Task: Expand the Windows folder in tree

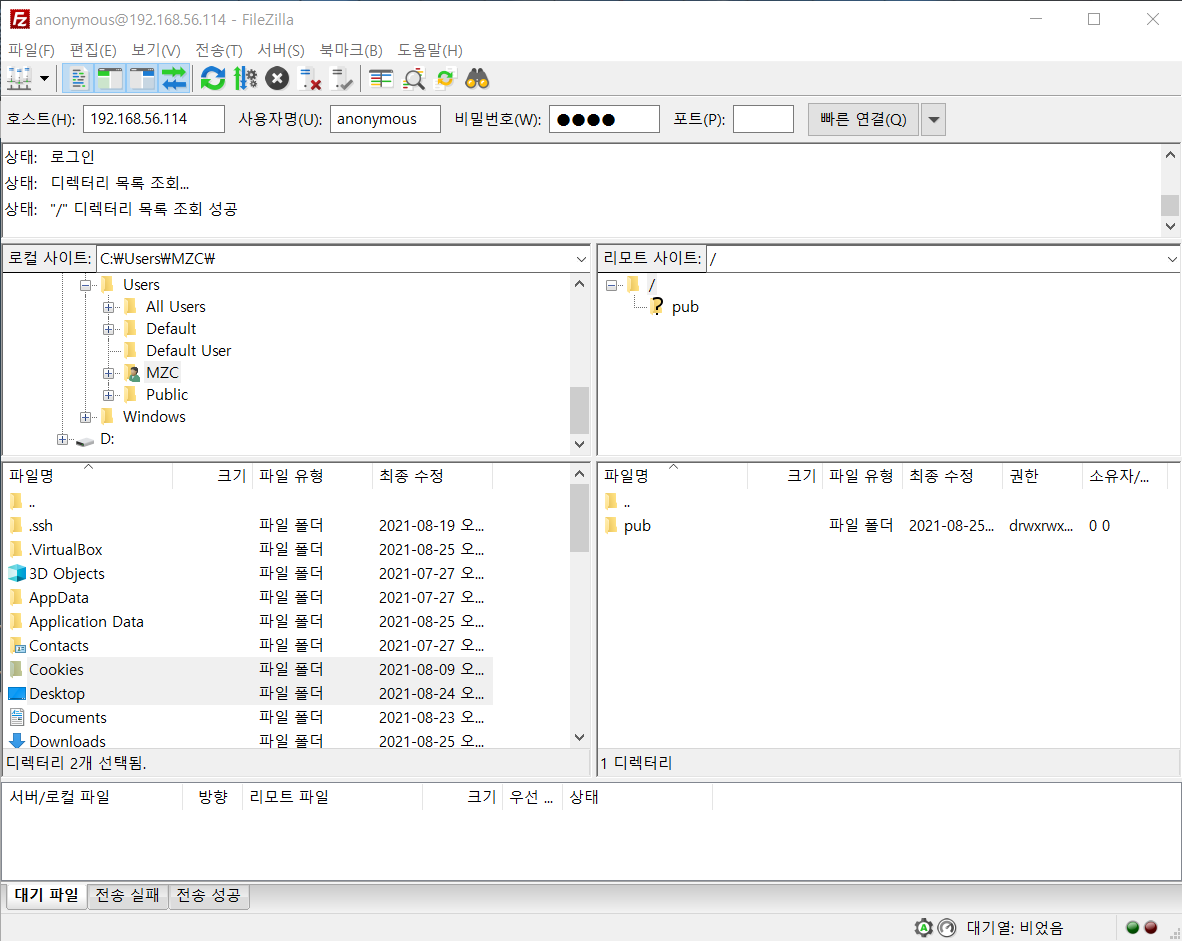Action: point(85,417)
